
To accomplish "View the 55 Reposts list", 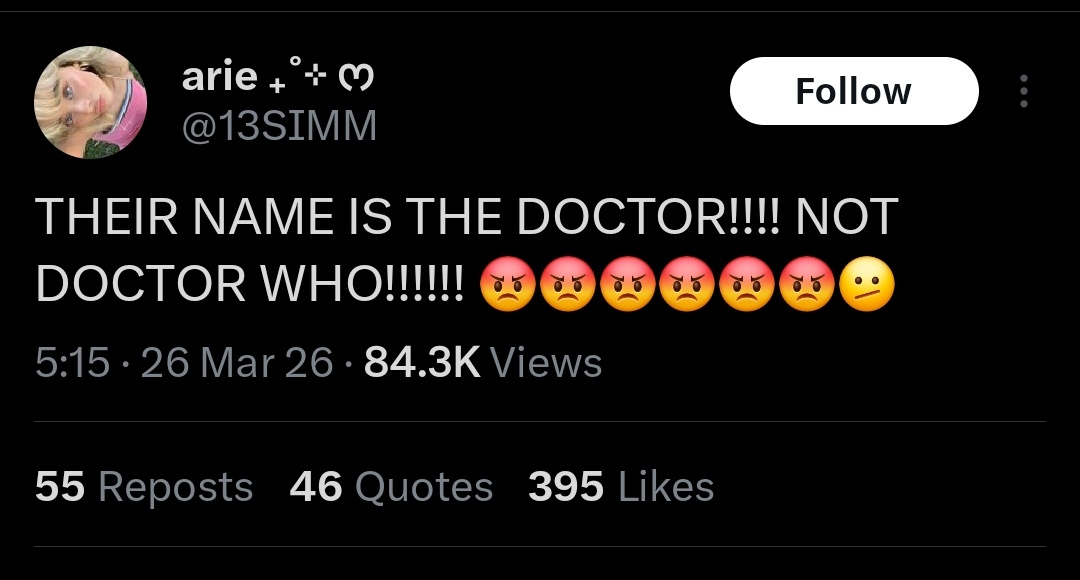I will click(144, 487).
